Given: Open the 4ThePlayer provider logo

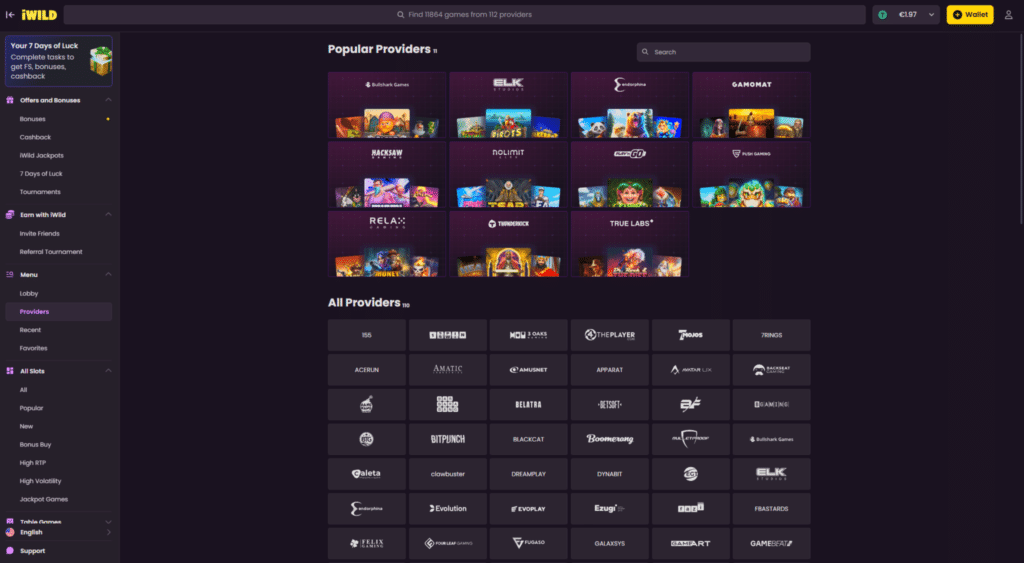Looking at the screenshot, I should click(x=609, y=335).
